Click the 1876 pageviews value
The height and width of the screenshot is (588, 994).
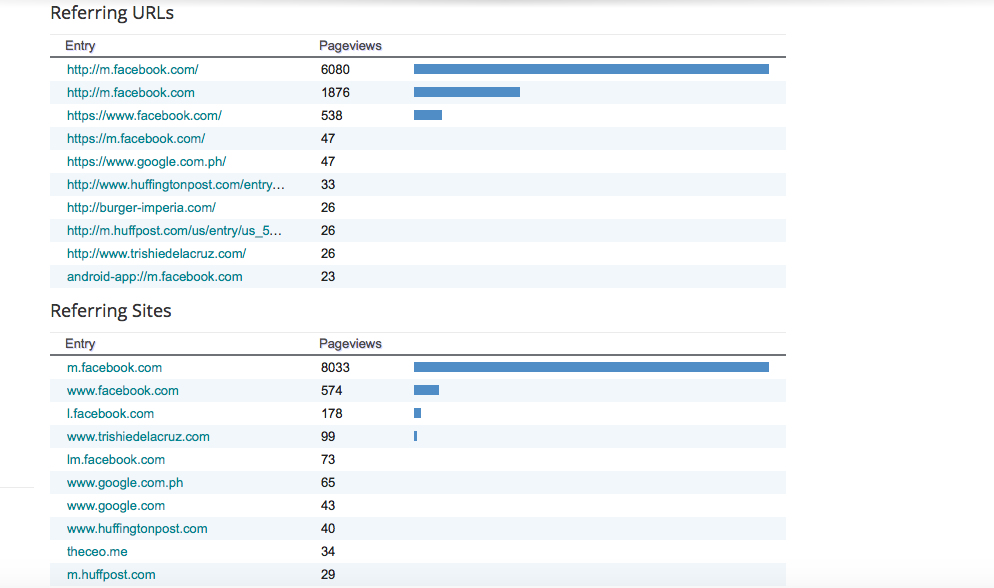pos(335,93)
